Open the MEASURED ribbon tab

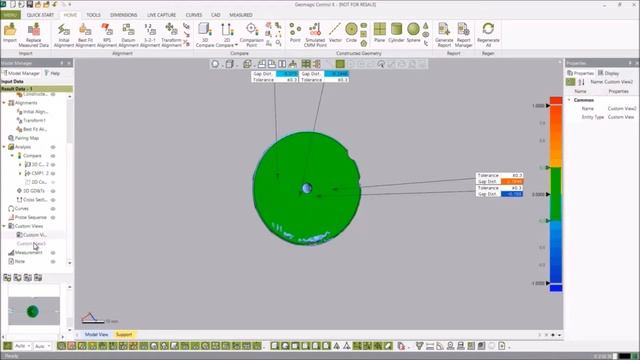[241, 15]
